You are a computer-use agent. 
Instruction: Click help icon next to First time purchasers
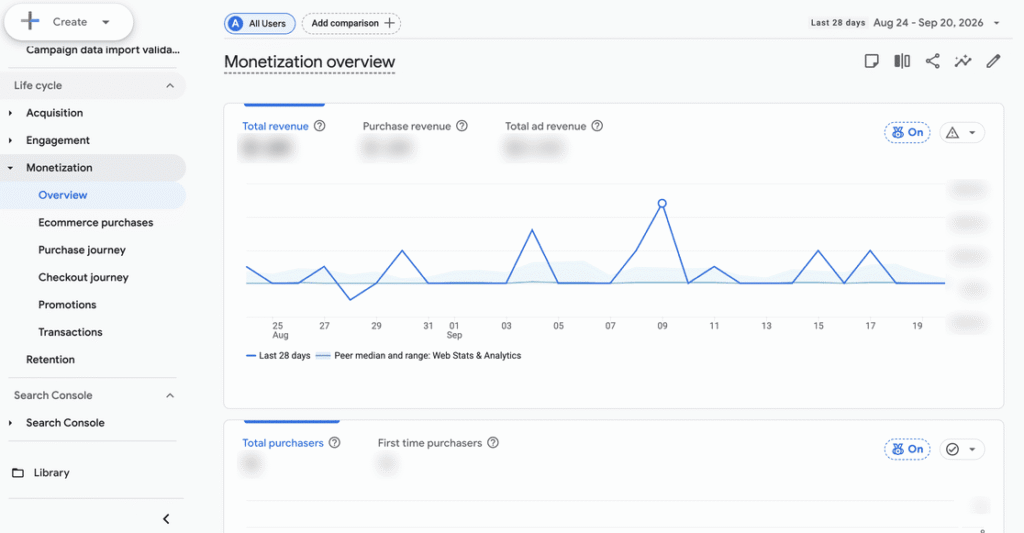[x=493, y=443]
